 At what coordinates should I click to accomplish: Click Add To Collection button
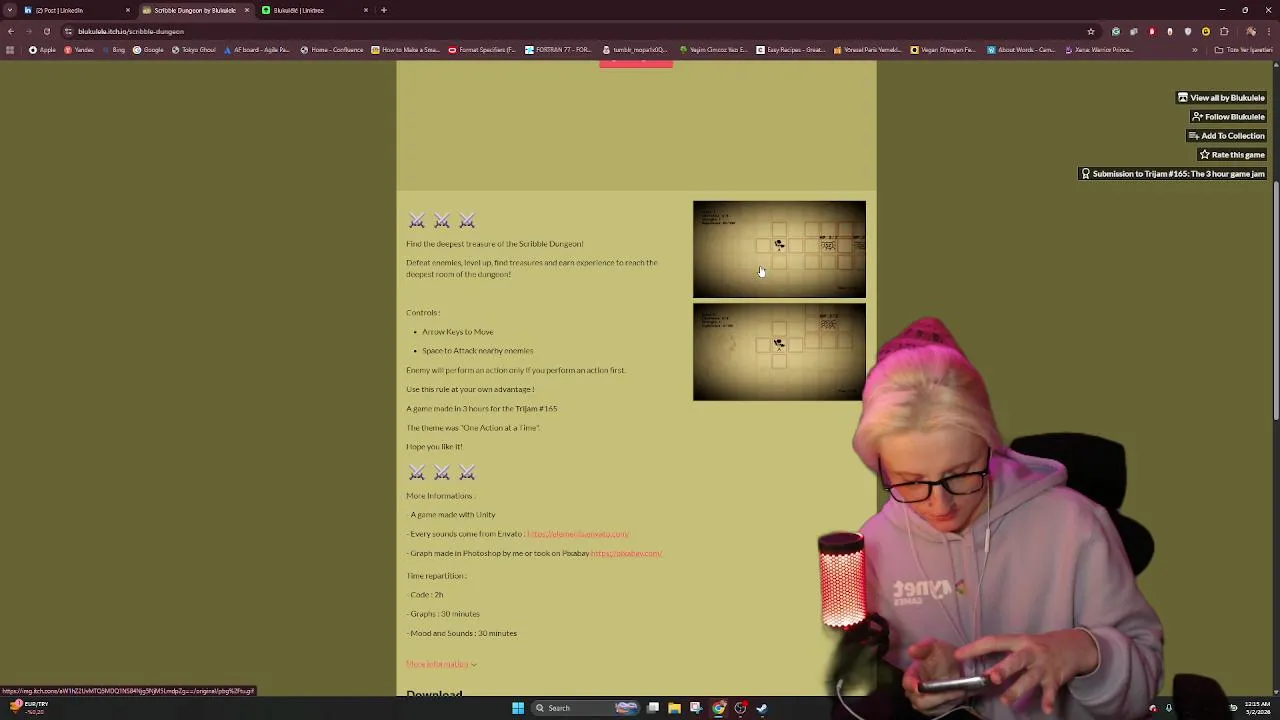coord(1226,136)
